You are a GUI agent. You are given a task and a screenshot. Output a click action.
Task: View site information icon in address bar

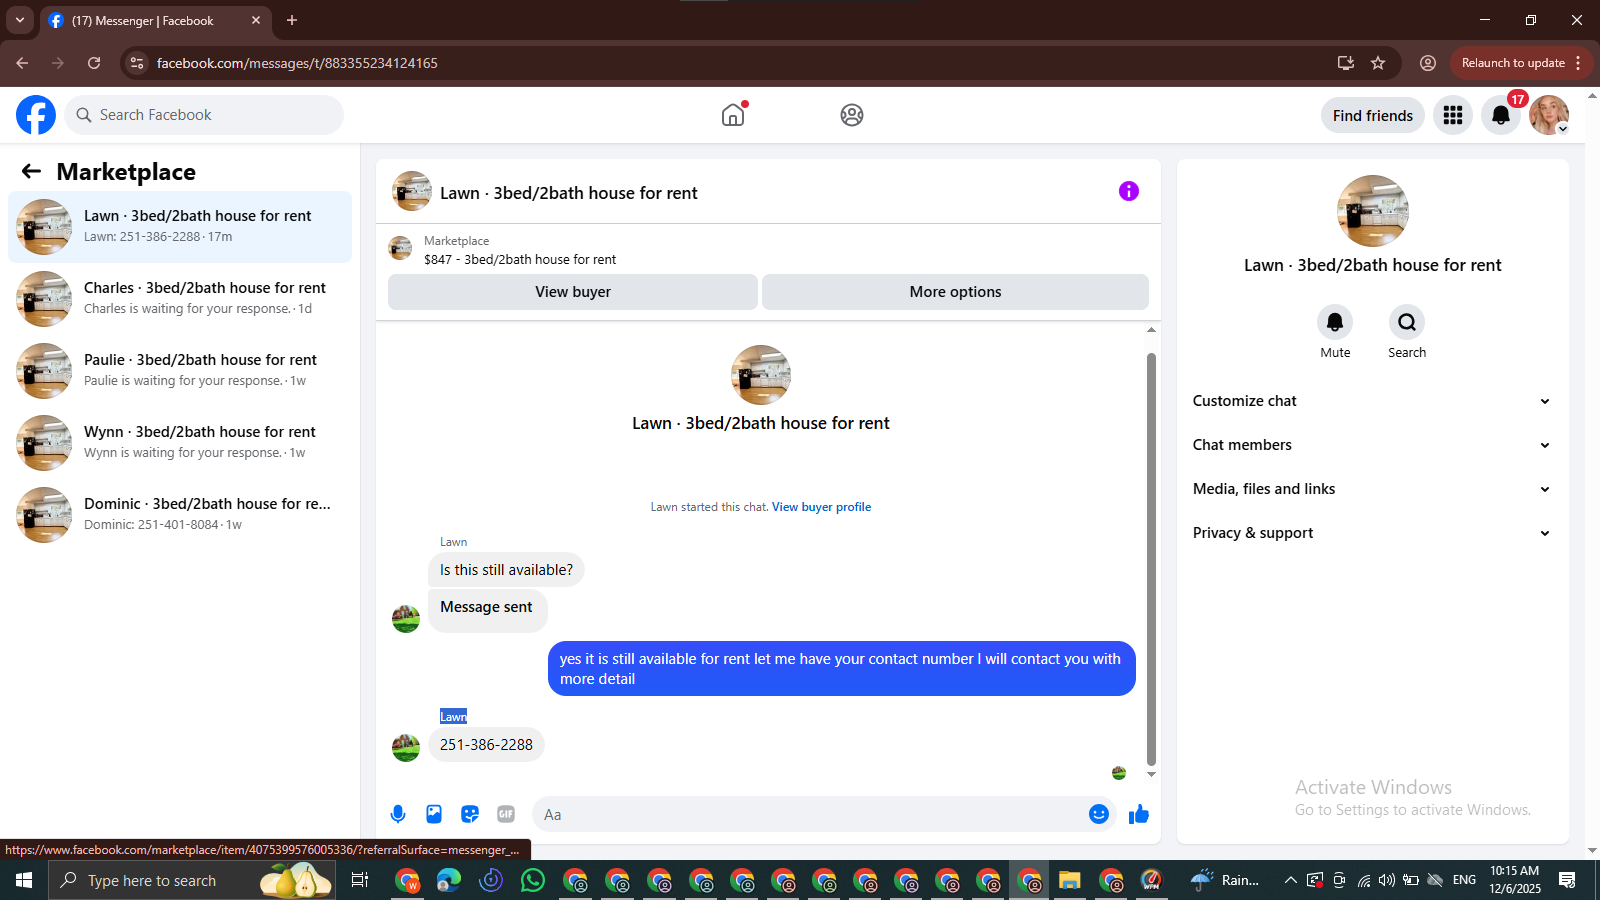[137, 63]
